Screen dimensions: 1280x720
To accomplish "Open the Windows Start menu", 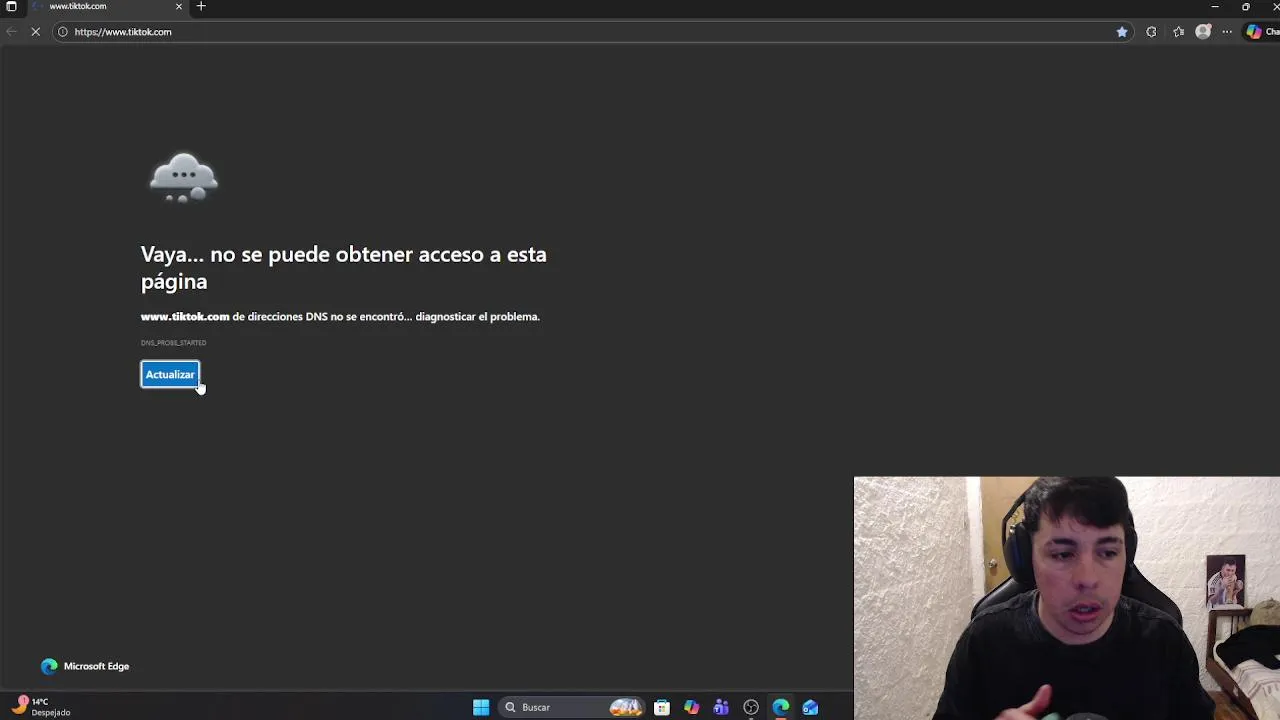I will pyautogui.click(x=481, y=707).
